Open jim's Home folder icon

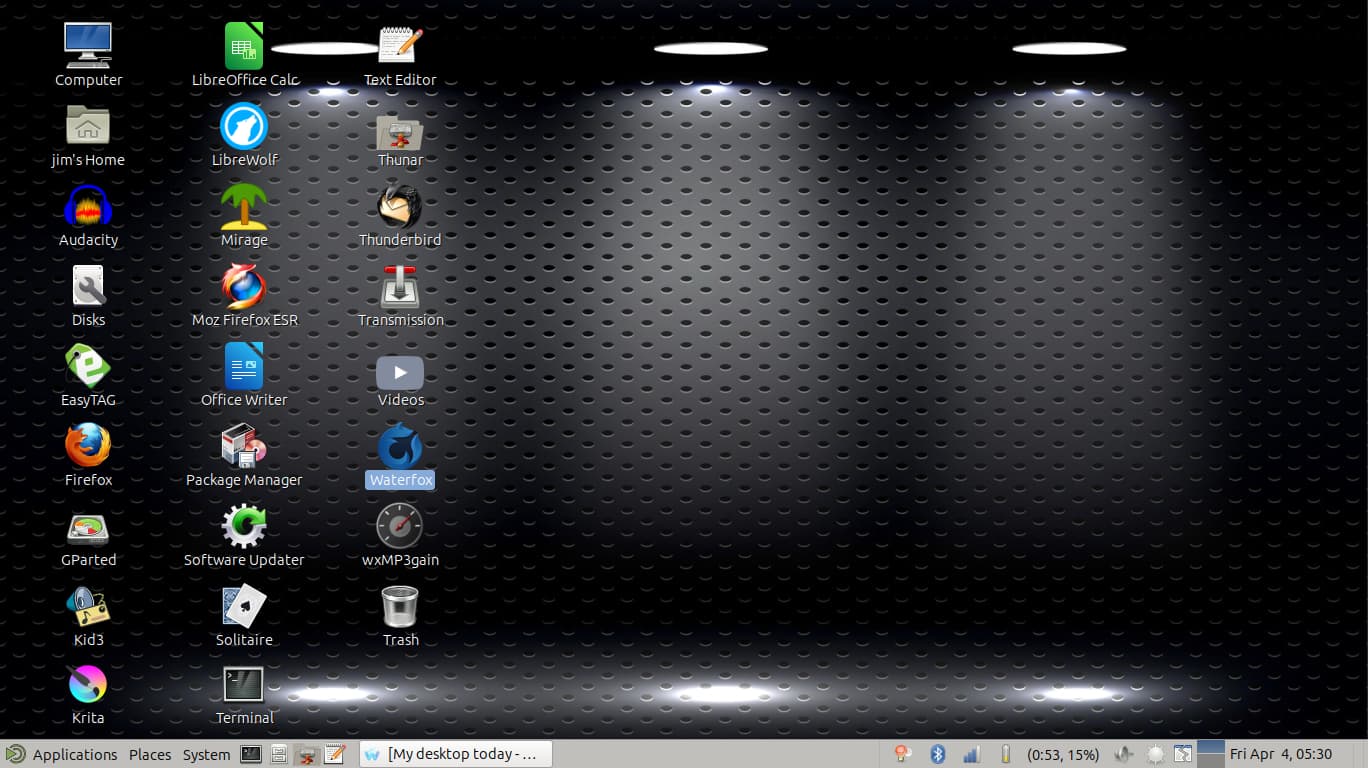pyautogui.click(x=88, y=125)
